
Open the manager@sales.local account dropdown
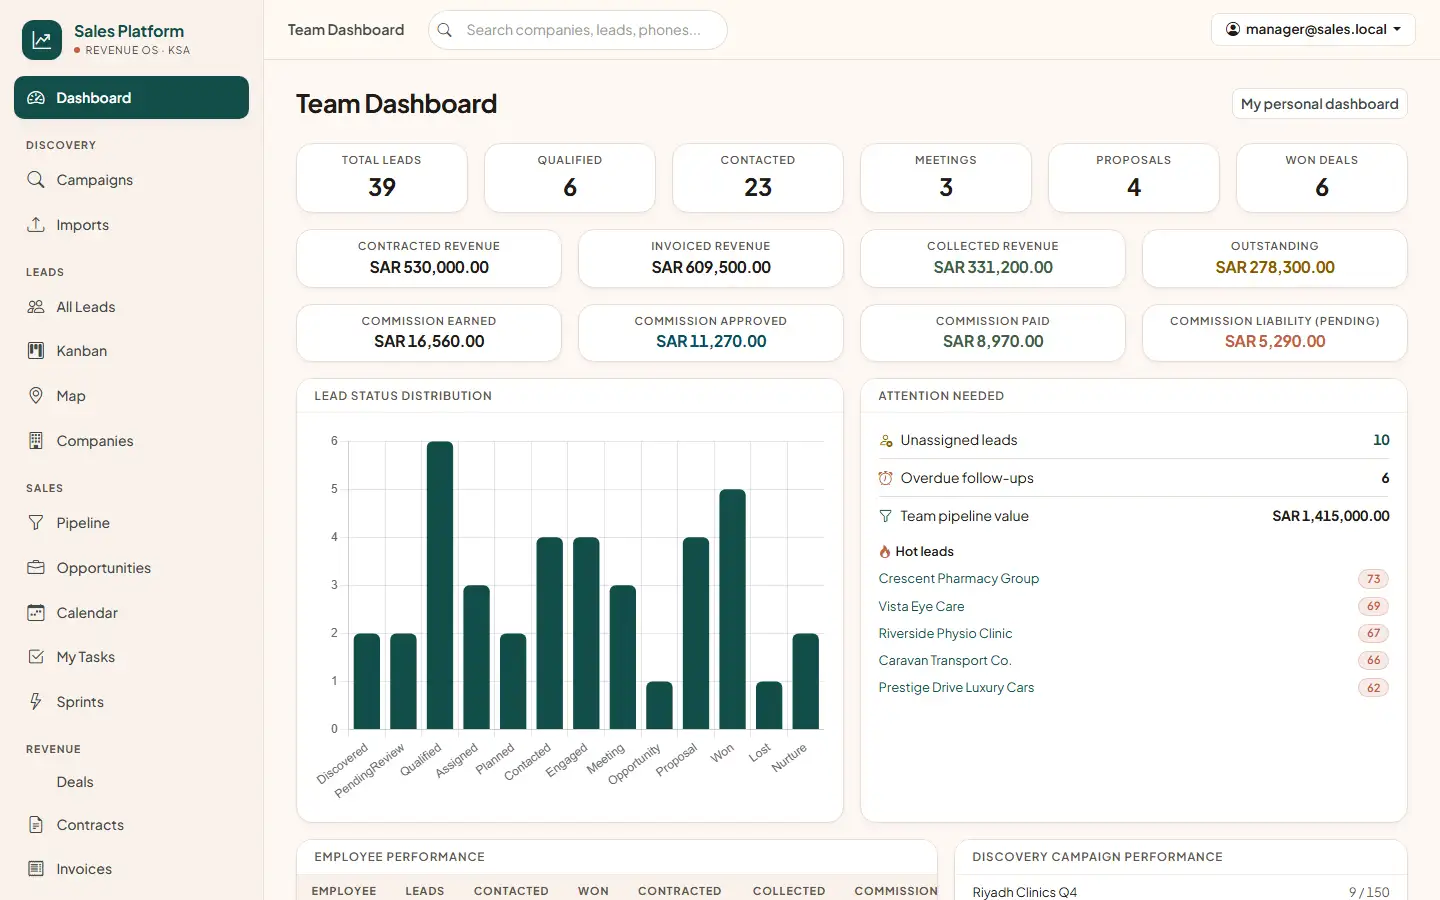(x=1313, y=29)
